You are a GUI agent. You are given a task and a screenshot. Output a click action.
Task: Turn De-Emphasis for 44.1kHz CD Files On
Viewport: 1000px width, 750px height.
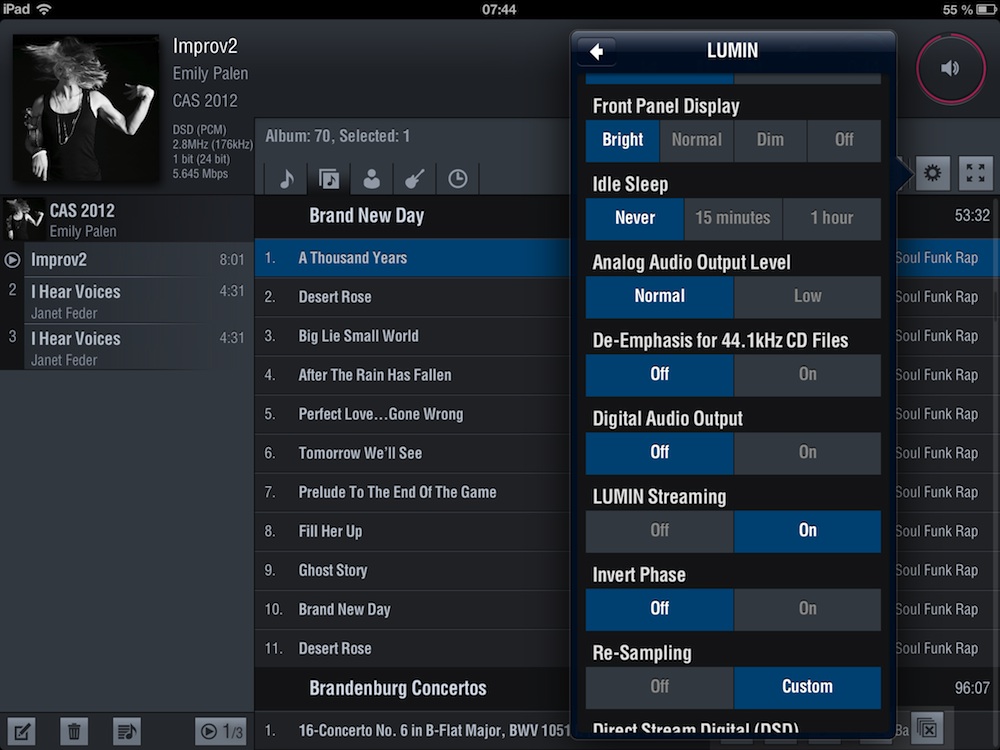(807, 375)
